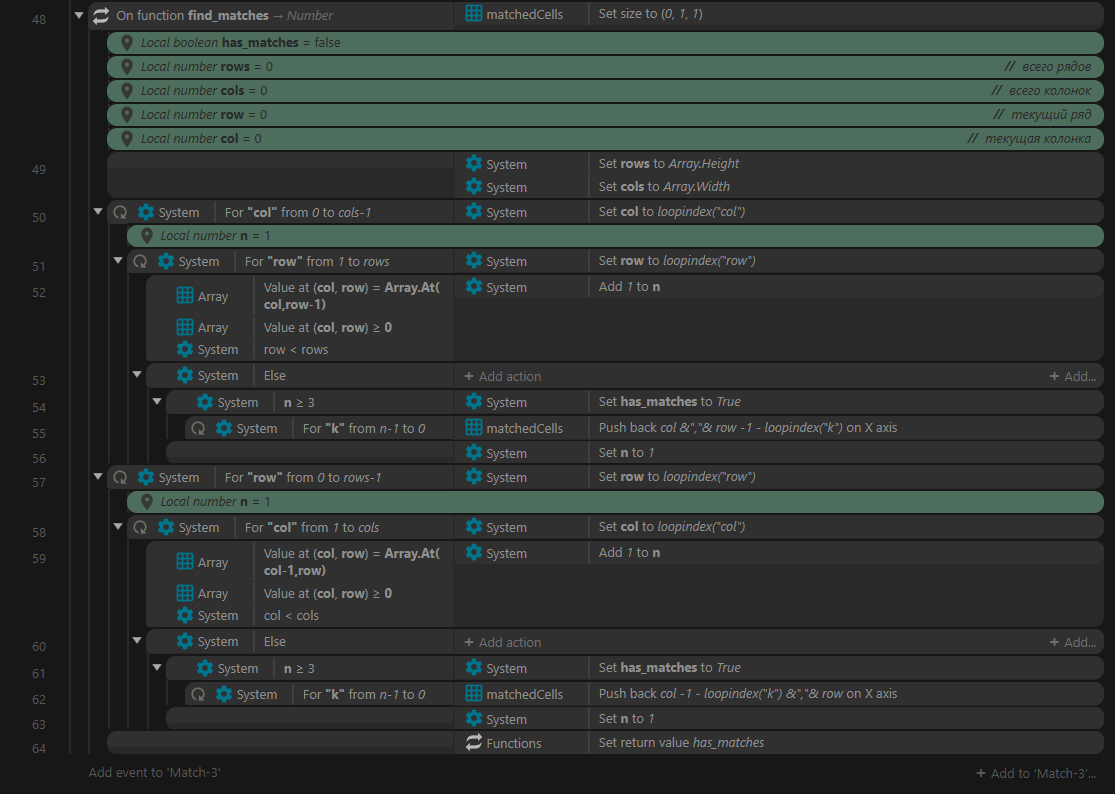Click the System gear icon for 'Set cols to Array.Width'
The image size is (1115, 794).
(474, 186)
